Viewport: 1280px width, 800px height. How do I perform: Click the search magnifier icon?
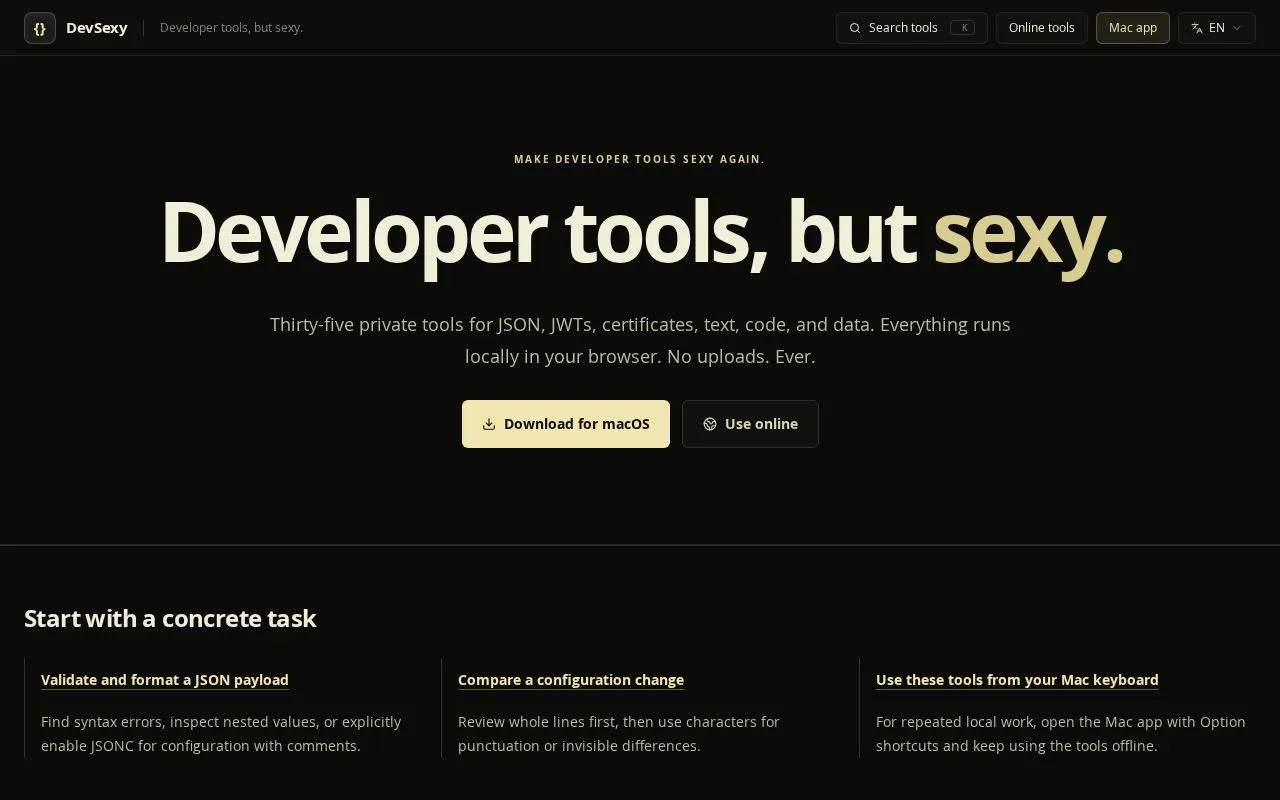coord(855,28)
